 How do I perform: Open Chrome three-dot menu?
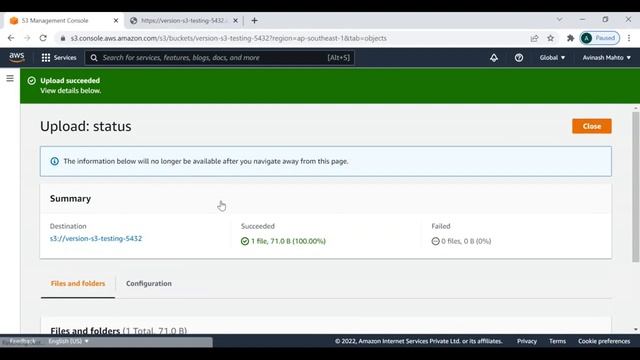pos(629,38)
